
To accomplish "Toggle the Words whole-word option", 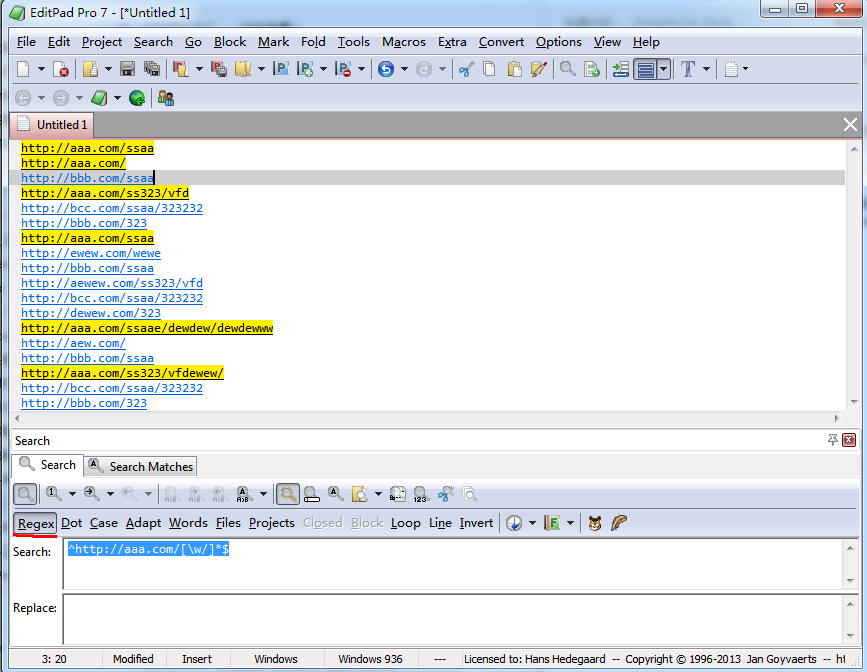I will click(188, 523).
